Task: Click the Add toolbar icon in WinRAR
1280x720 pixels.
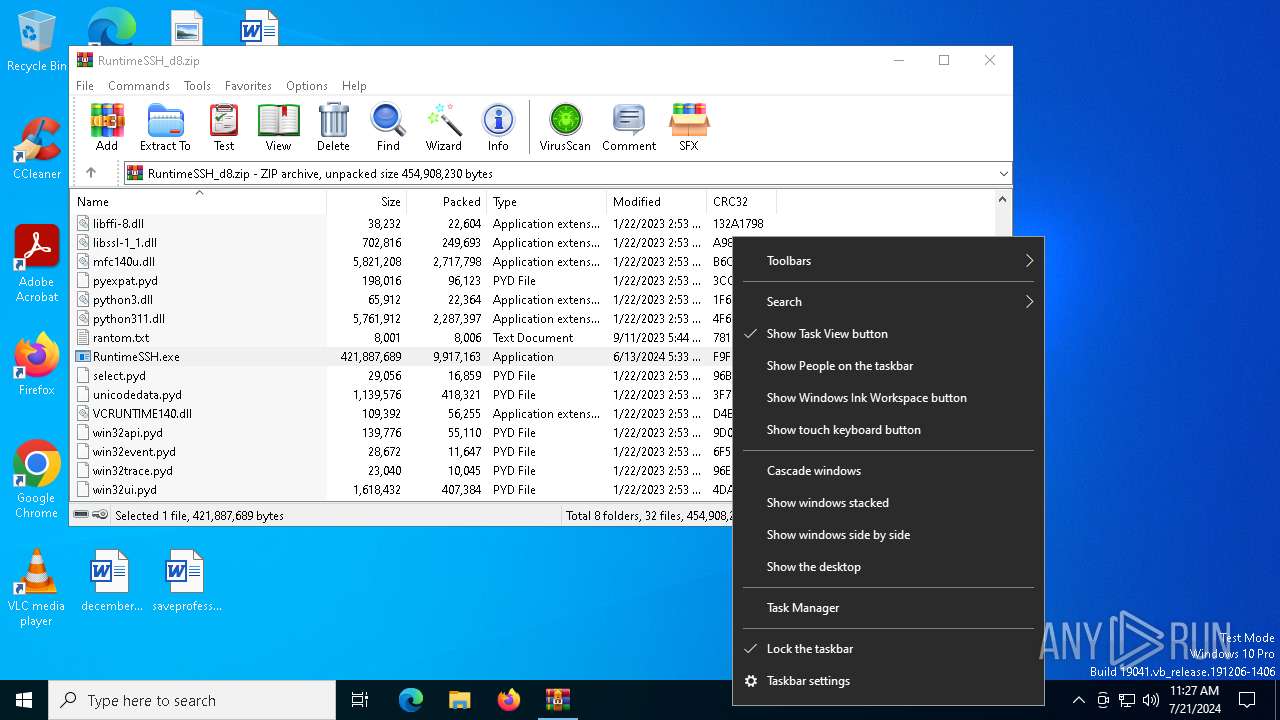Action: pyautogui.click(x=107, y=127)
